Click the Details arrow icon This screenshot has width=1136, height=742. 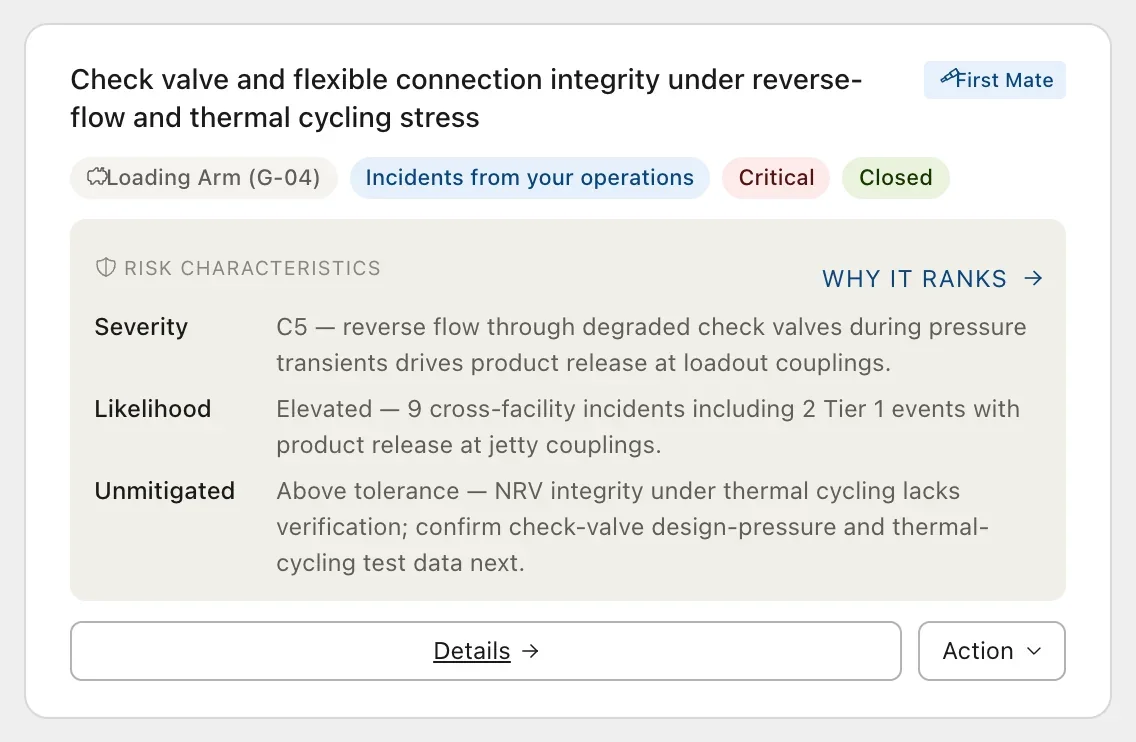point(530,651)
